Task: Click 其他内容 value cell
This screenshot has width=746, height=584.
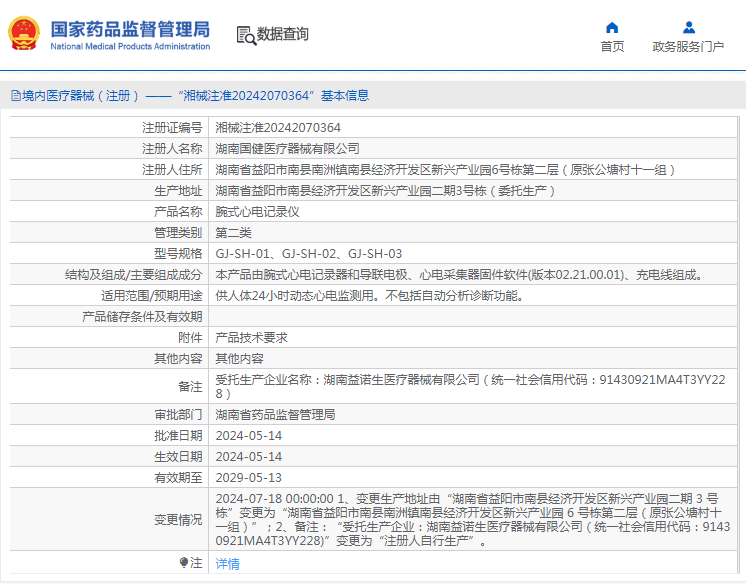Action: [239, 358]
